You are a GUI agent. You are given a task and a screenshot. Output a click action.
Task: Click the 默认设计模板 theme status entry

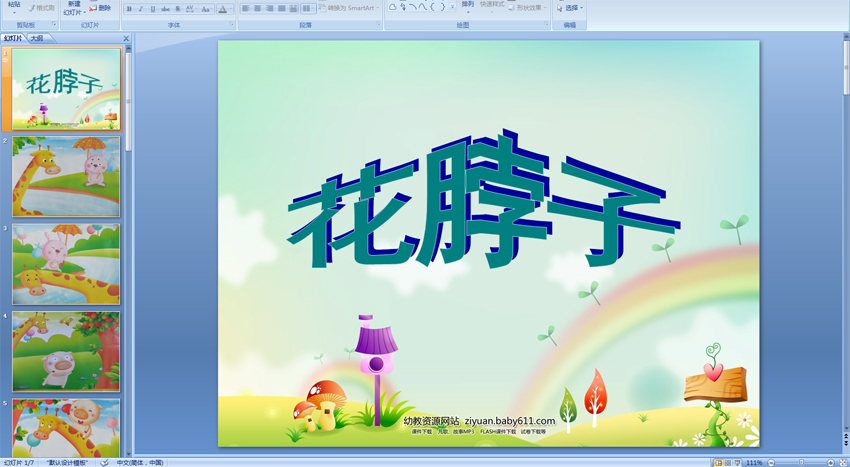coord(67,463)
